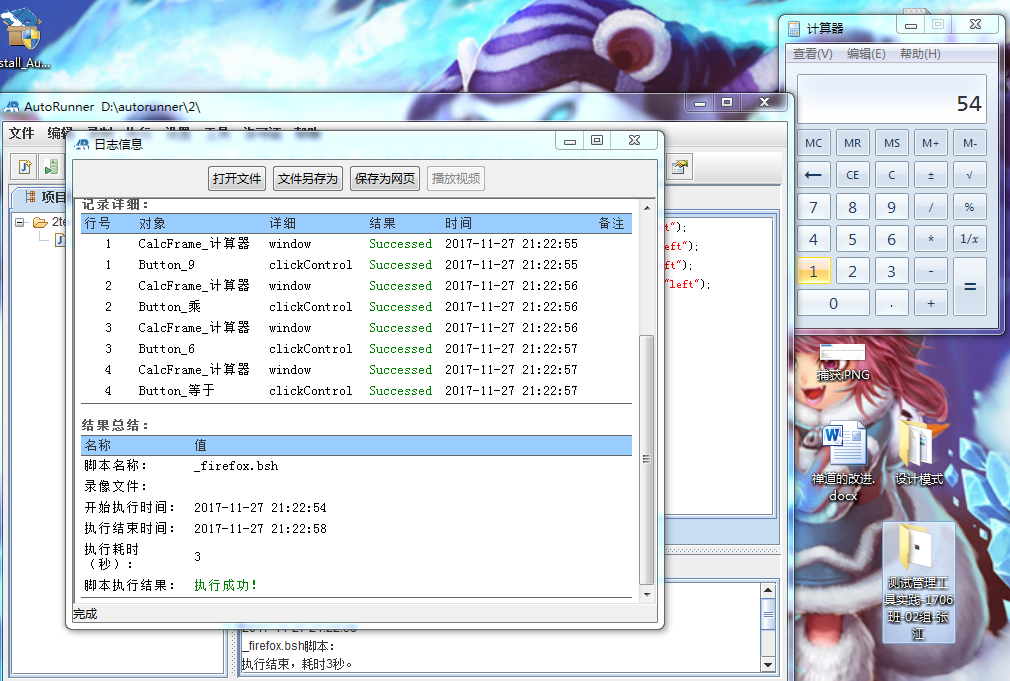Click the 对象 column header in log table

pyautogui.click(x=152, y=224)
